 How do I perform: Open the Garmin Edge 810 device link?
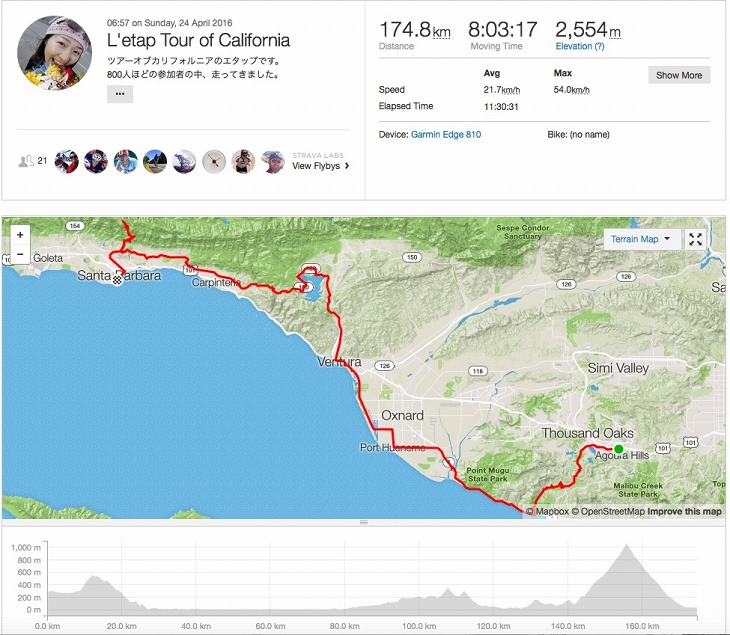(x=446, y=135)
